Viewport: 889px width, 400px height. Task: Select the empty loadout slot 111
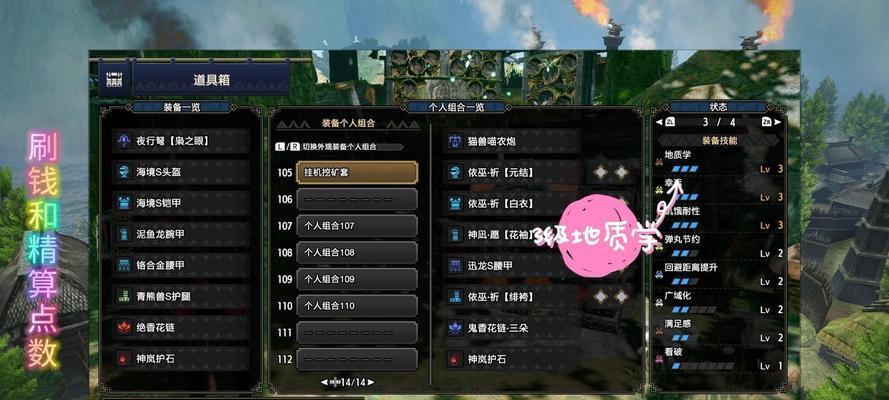(357, 333)
